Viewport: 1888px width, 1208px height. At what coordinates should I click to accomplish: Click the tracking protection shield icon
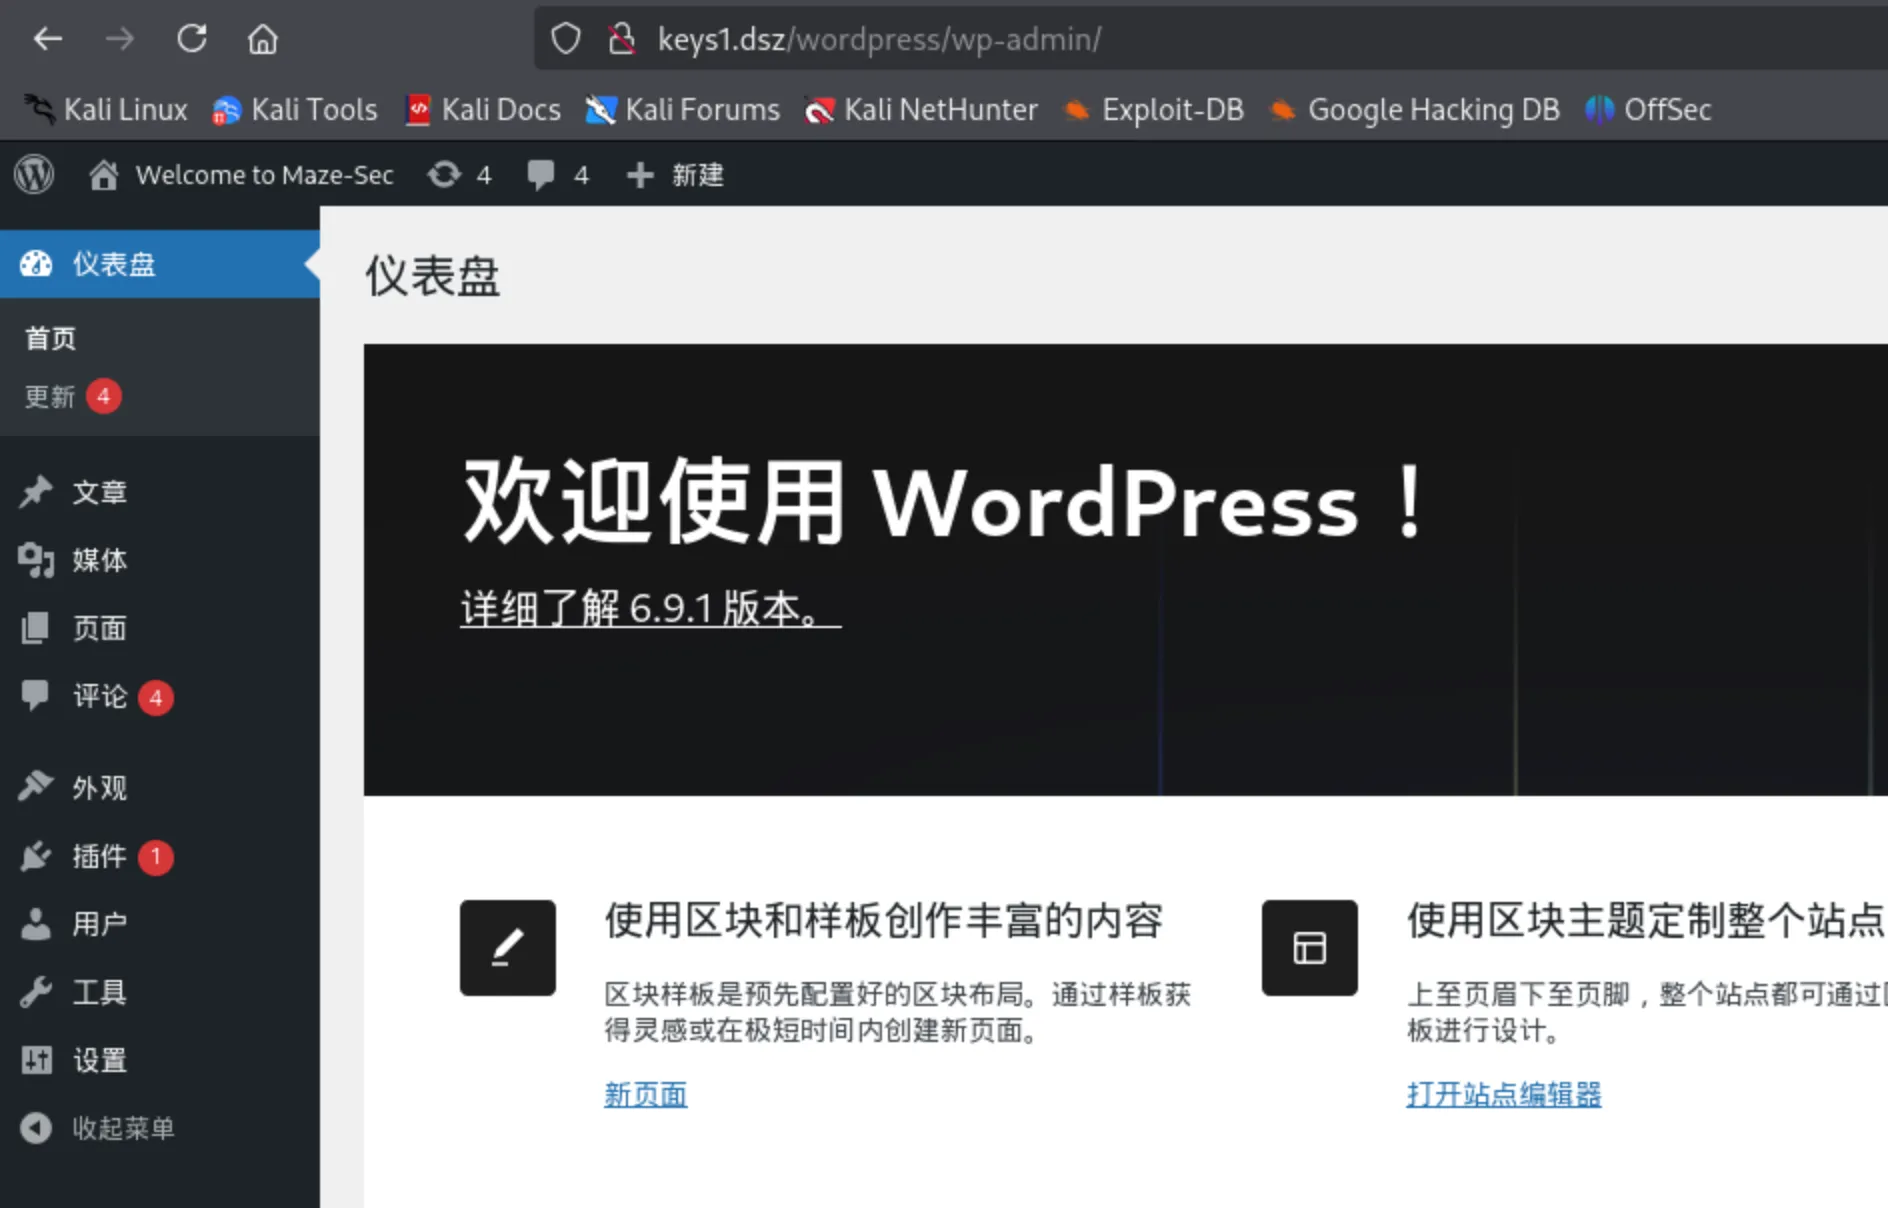point(566,39)
